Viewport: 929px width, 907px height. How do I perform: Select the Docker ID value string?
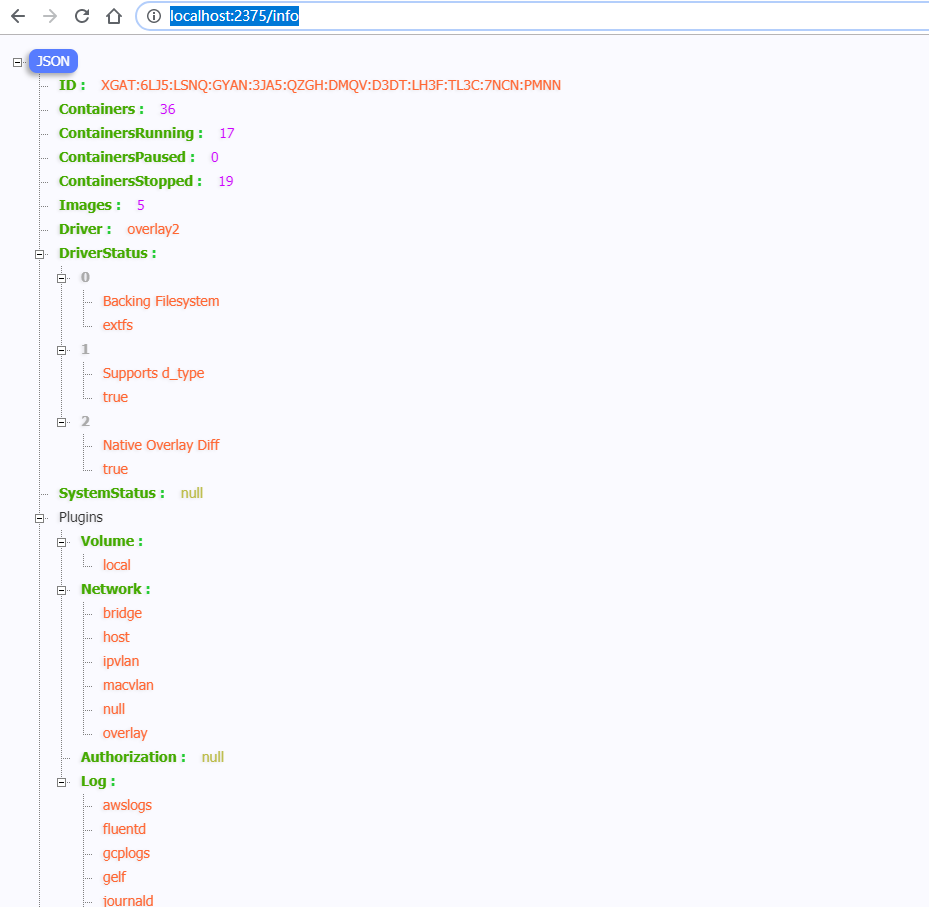[331, 85]
